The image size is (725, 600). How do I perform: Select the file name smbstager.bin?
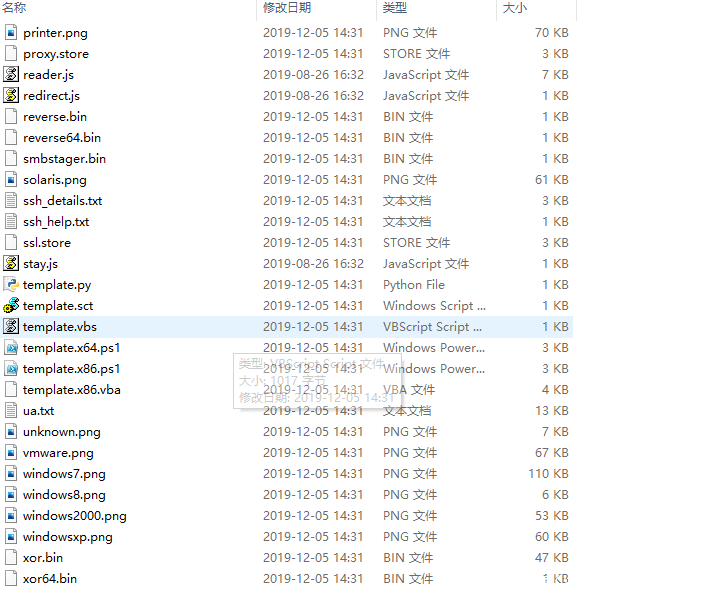tap(65, 159)
